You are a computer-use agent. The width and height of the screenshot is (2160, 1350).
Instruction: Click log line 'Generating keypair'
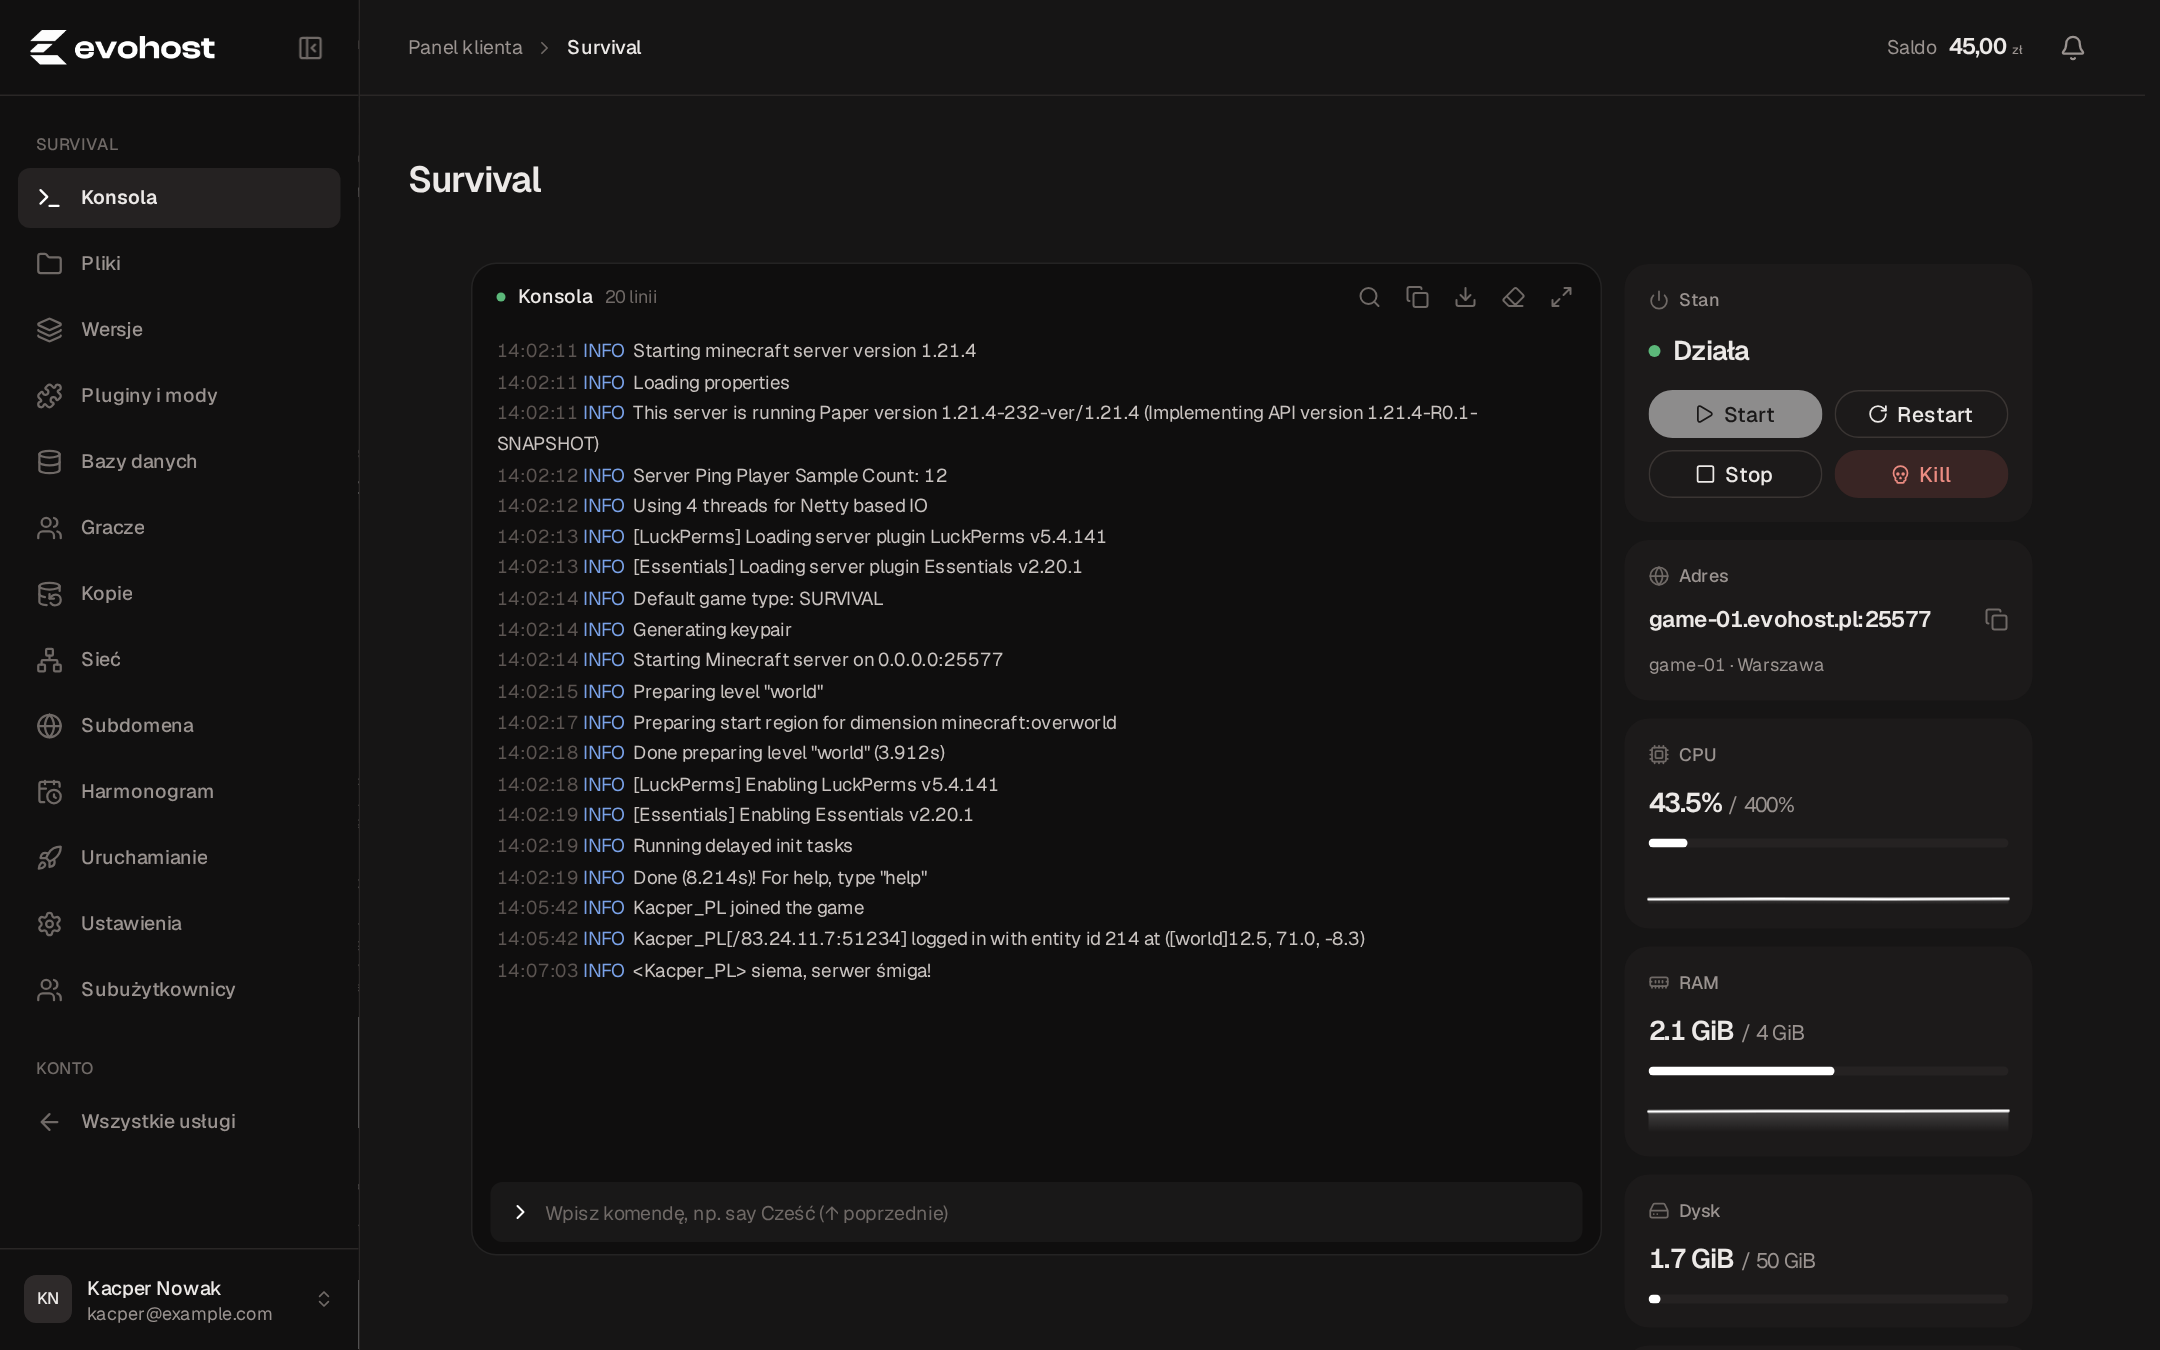(x=712, y=630)
